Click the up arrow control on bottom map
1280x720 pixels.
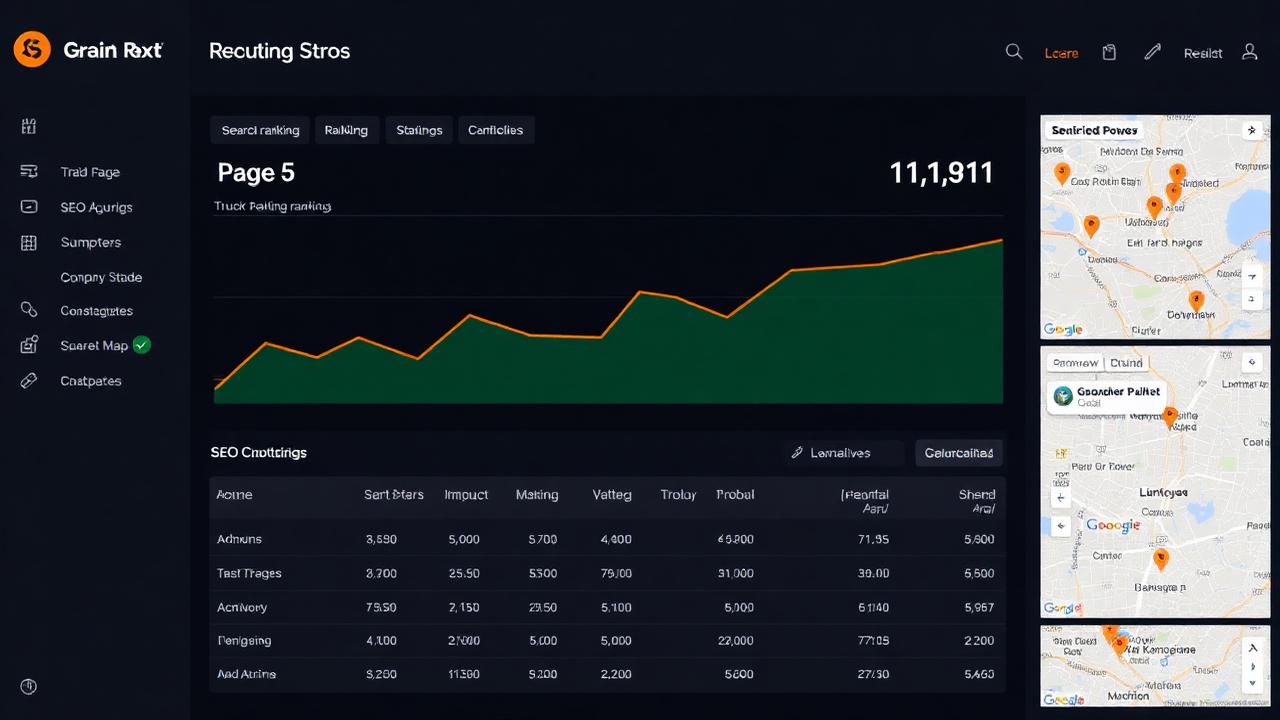coord(1250,650)
